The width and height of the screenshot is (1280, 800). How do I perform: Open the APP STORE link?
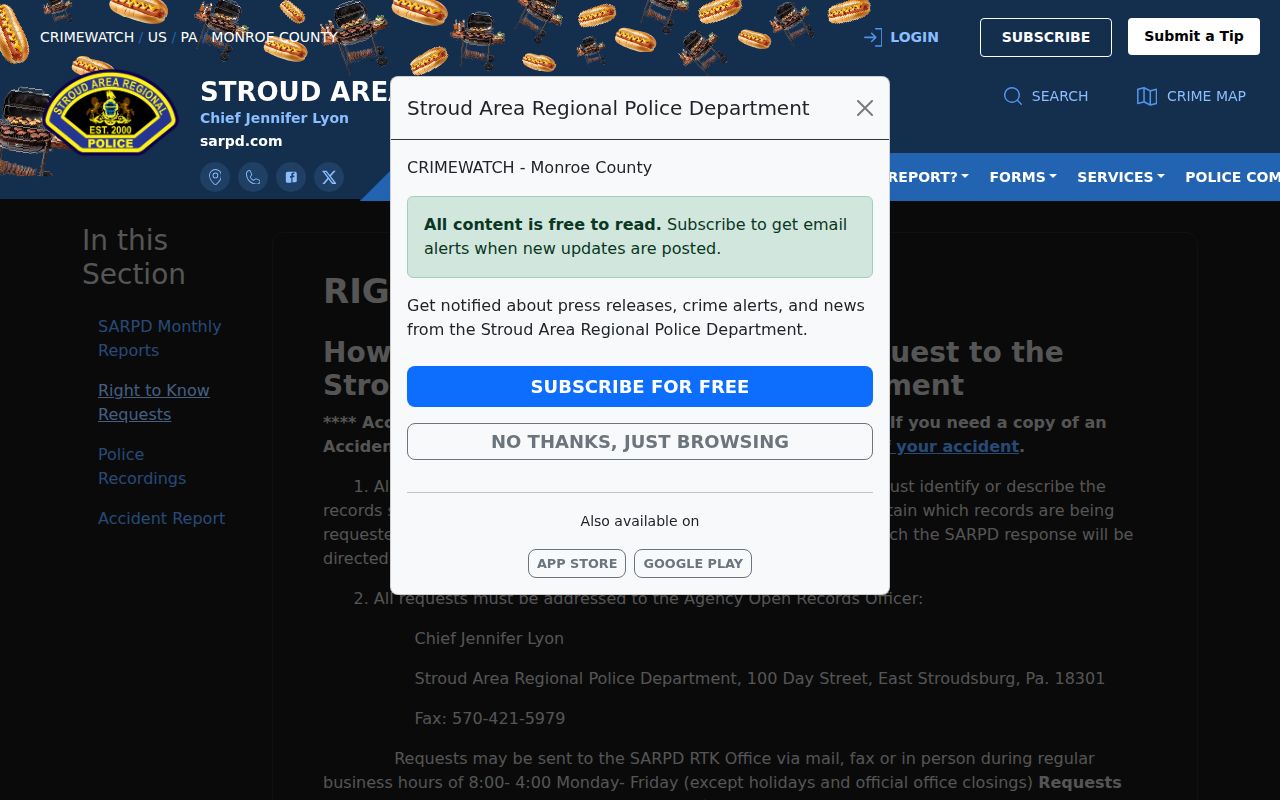pos(577,563)
